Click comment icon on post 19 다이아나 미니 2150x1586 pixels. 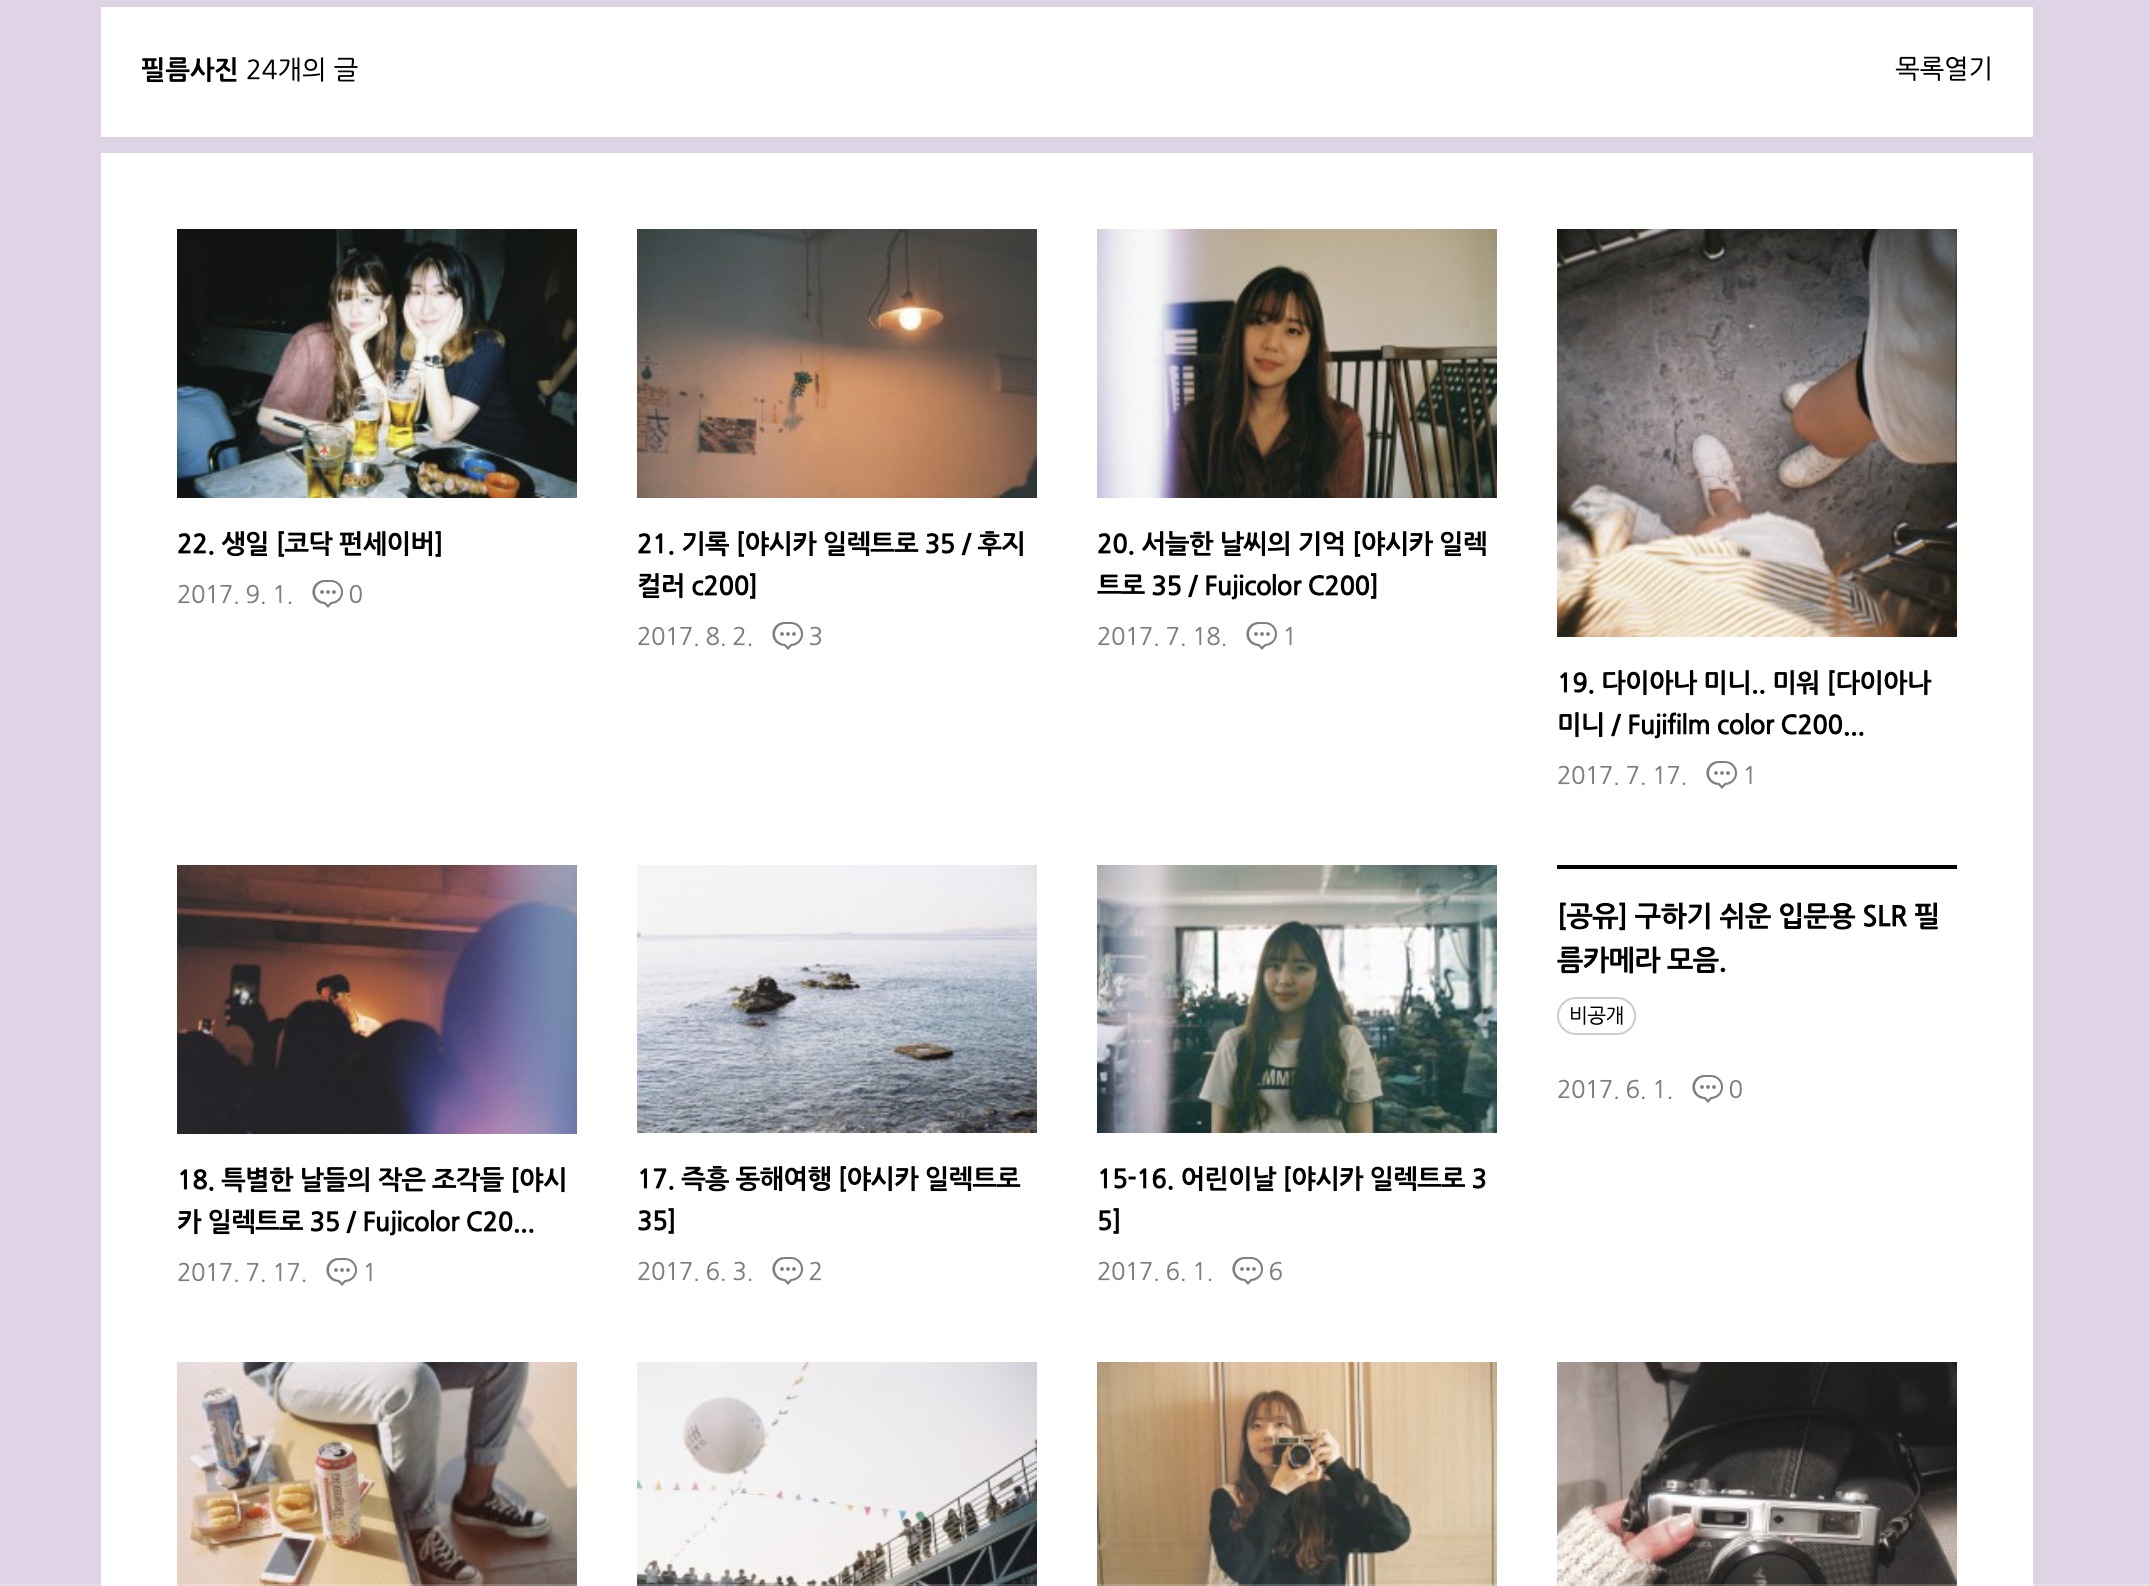[1721, 775]
